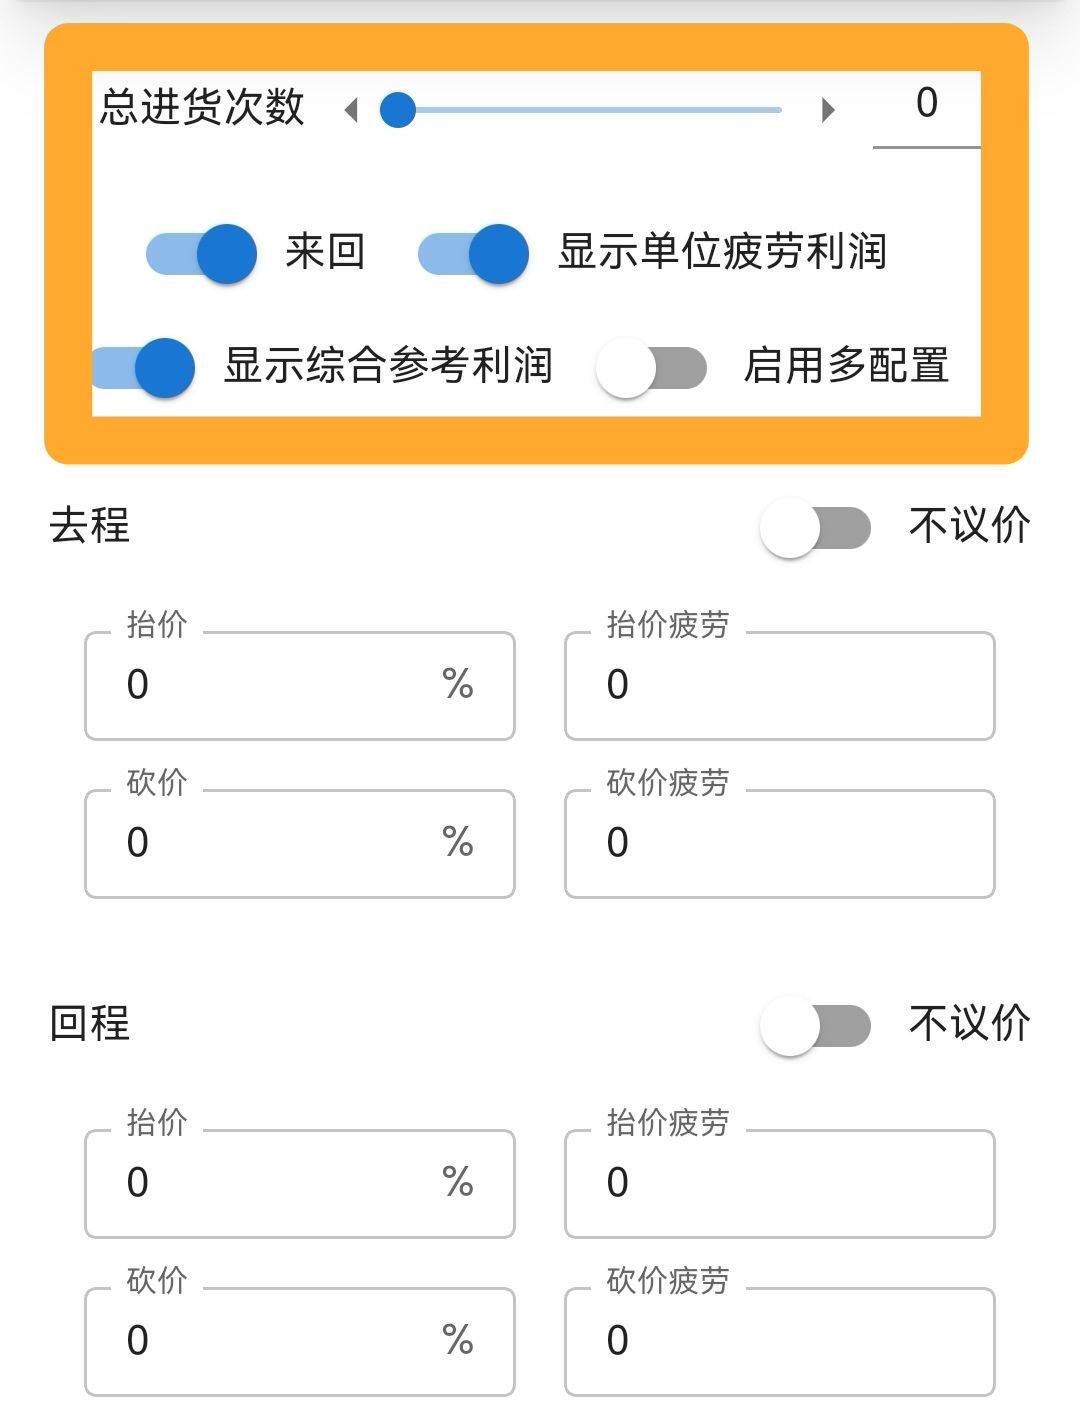Click the left arrow decrease icon on 总进货次数 slider
The height and width of the screenshot is (1427, 1080).
[x=351, y=110]
